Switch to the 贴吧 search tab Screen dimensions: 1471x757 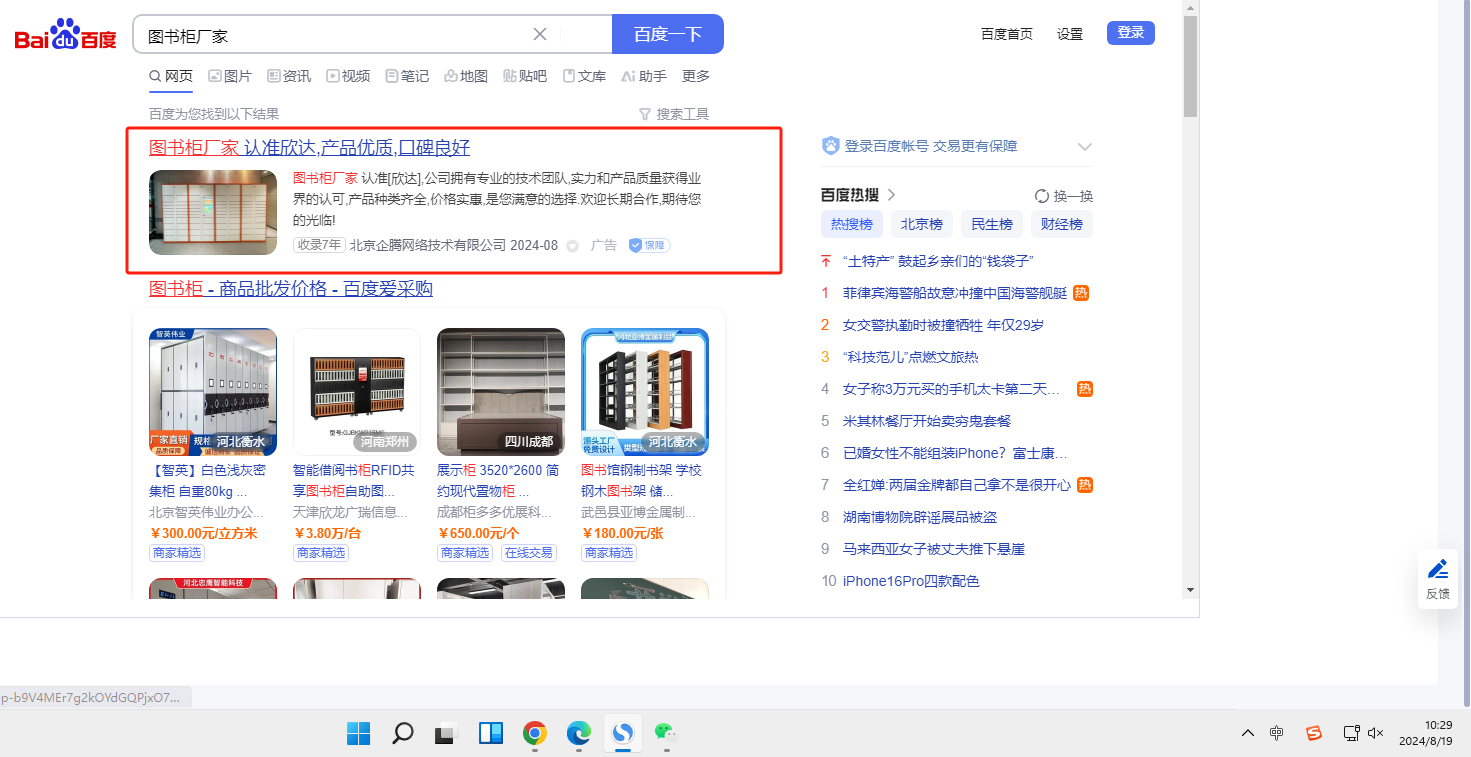click(x=525, y=76)
